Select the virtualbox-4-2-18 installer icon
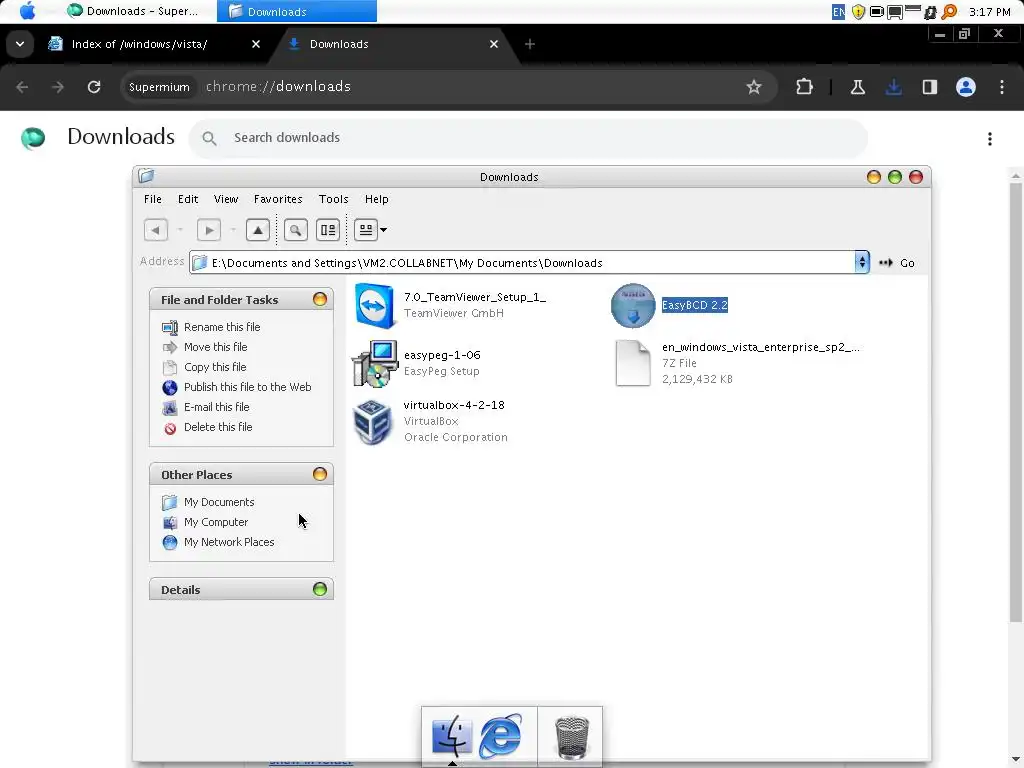The height and width of the screenshot is (768, 1024). [x=372, y=421]
